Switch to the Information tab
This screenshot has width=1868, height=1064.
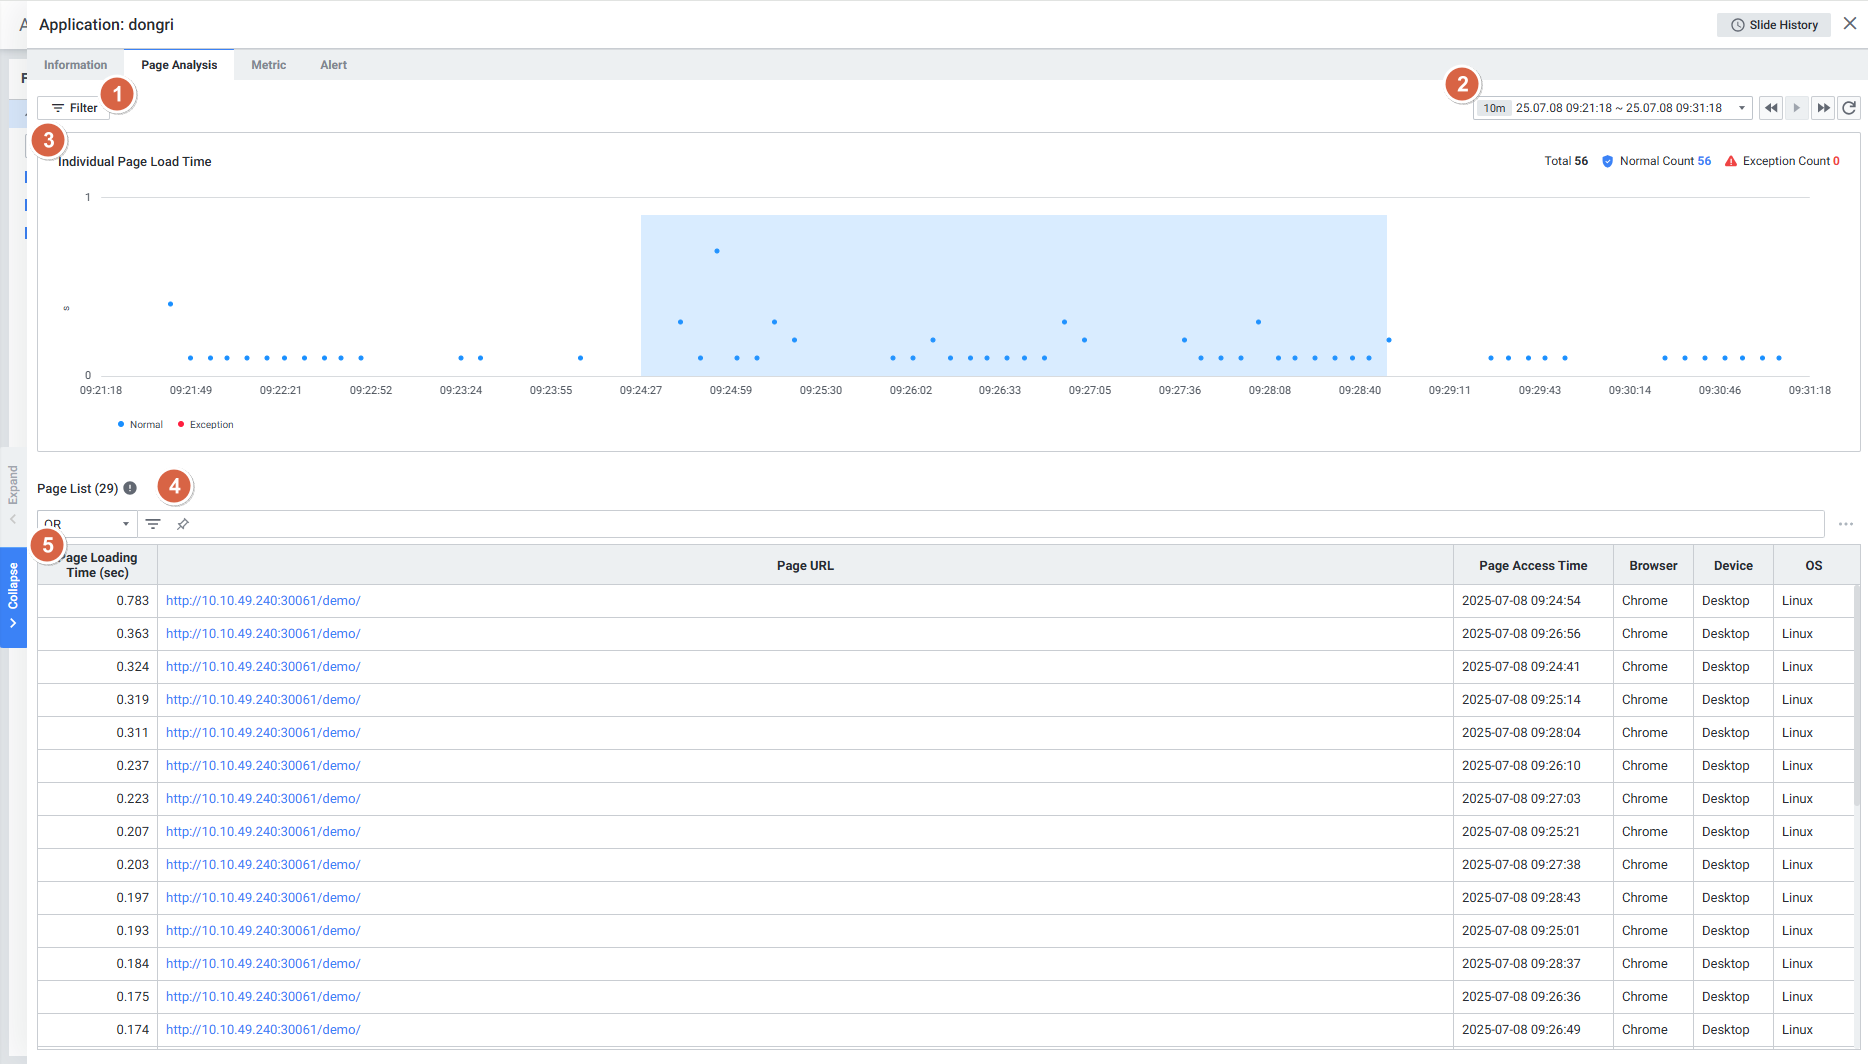coord(75,65)
